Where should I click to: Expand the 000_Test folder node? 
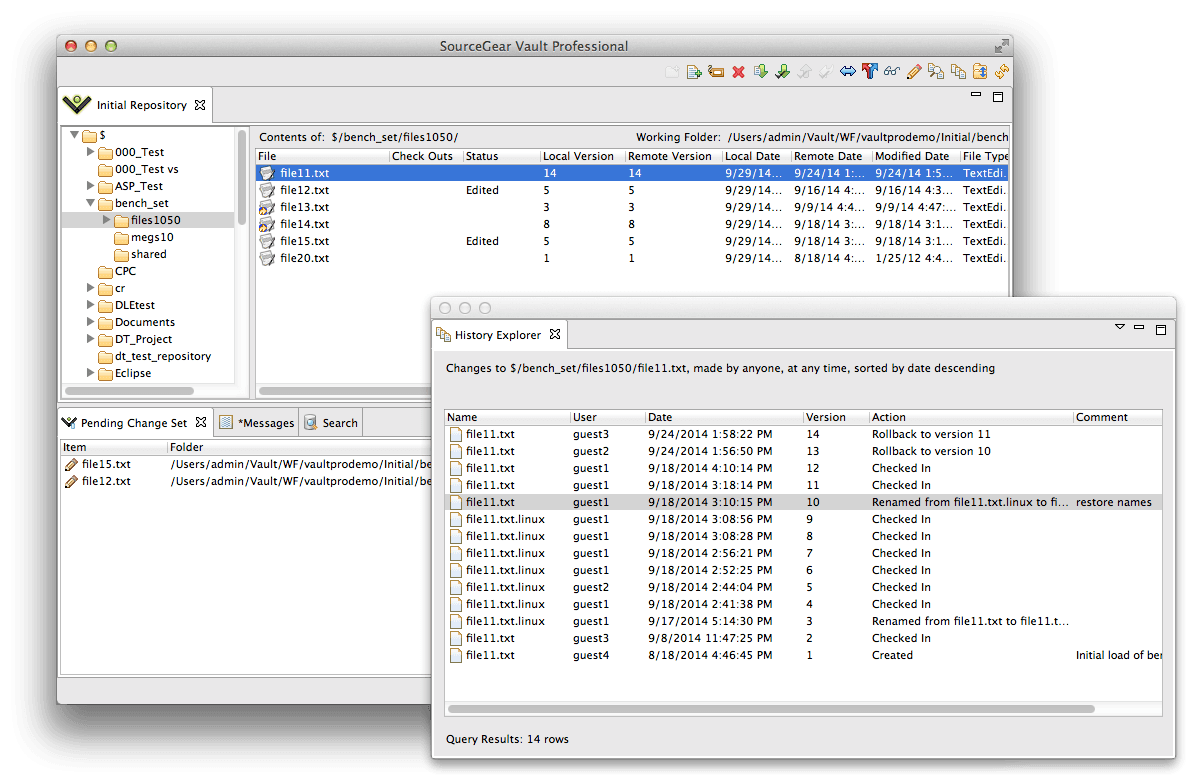click(x=90, y=152)
